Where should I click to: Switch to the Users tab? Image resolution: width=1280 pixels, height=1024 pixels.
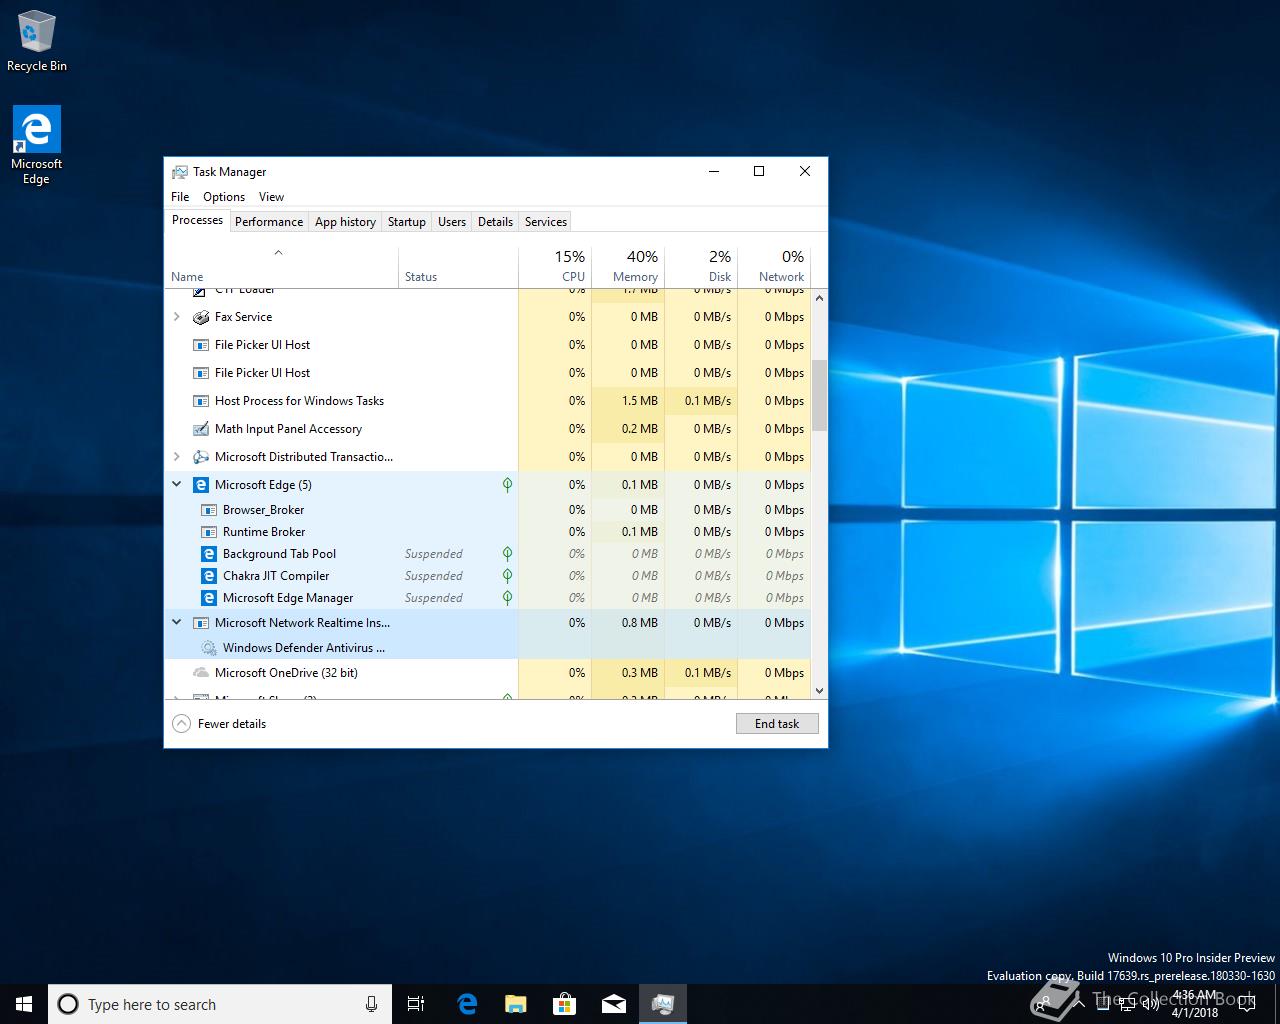click(452, 222)
